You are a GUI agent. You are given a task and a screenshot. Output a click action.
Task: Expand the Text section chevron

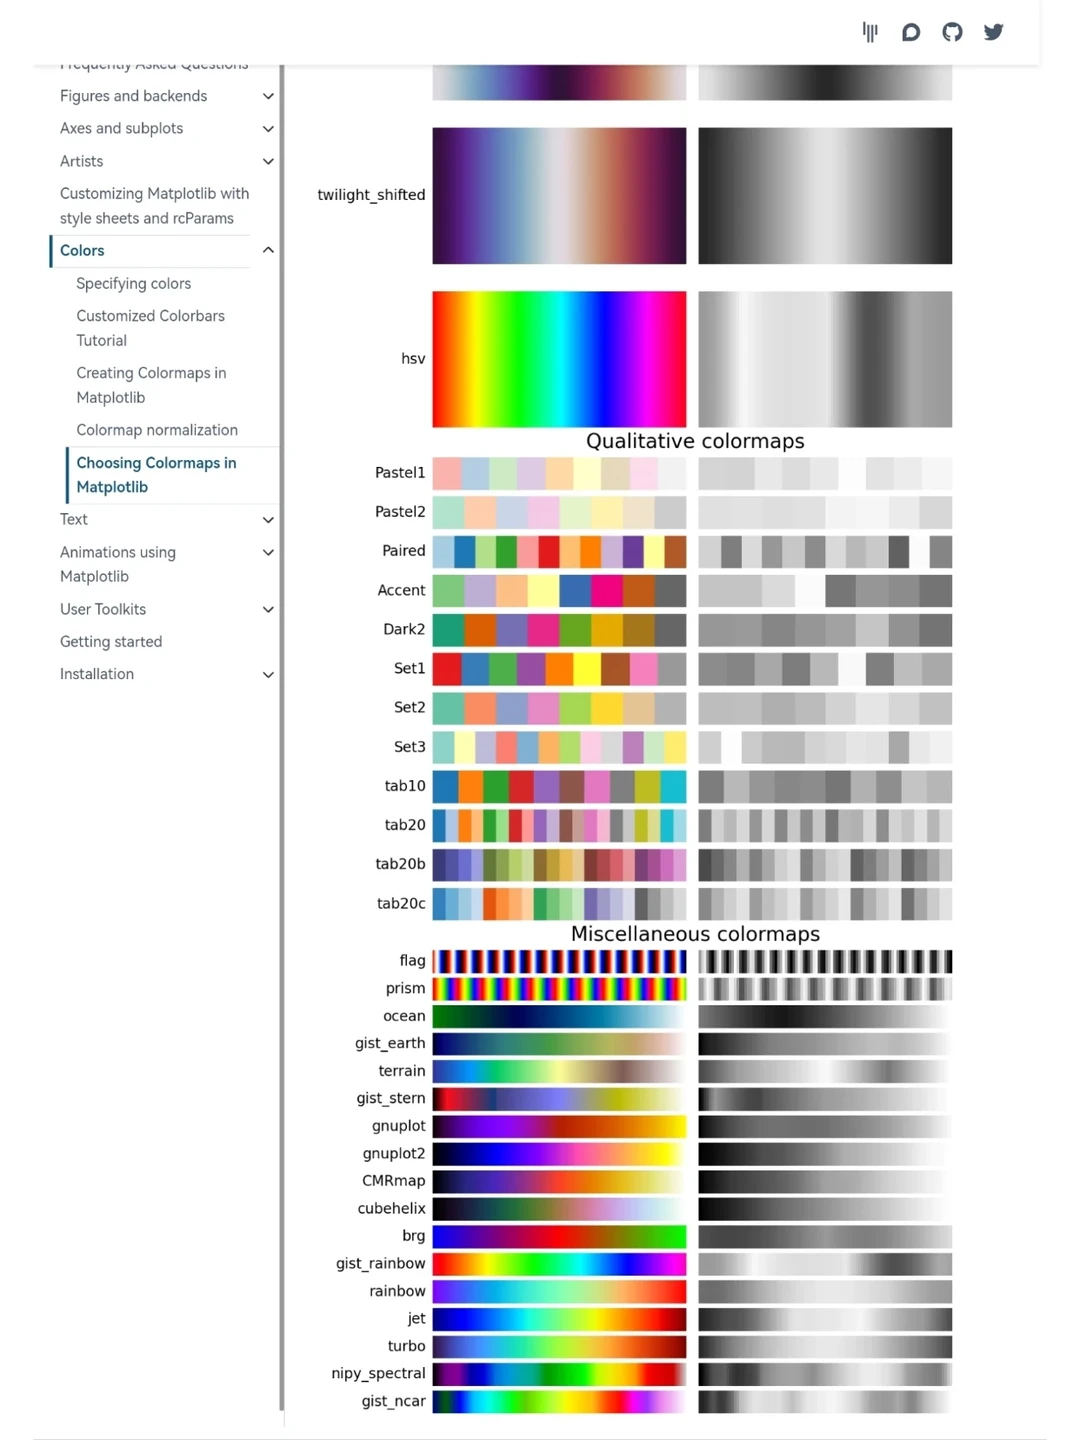[268, 520]
